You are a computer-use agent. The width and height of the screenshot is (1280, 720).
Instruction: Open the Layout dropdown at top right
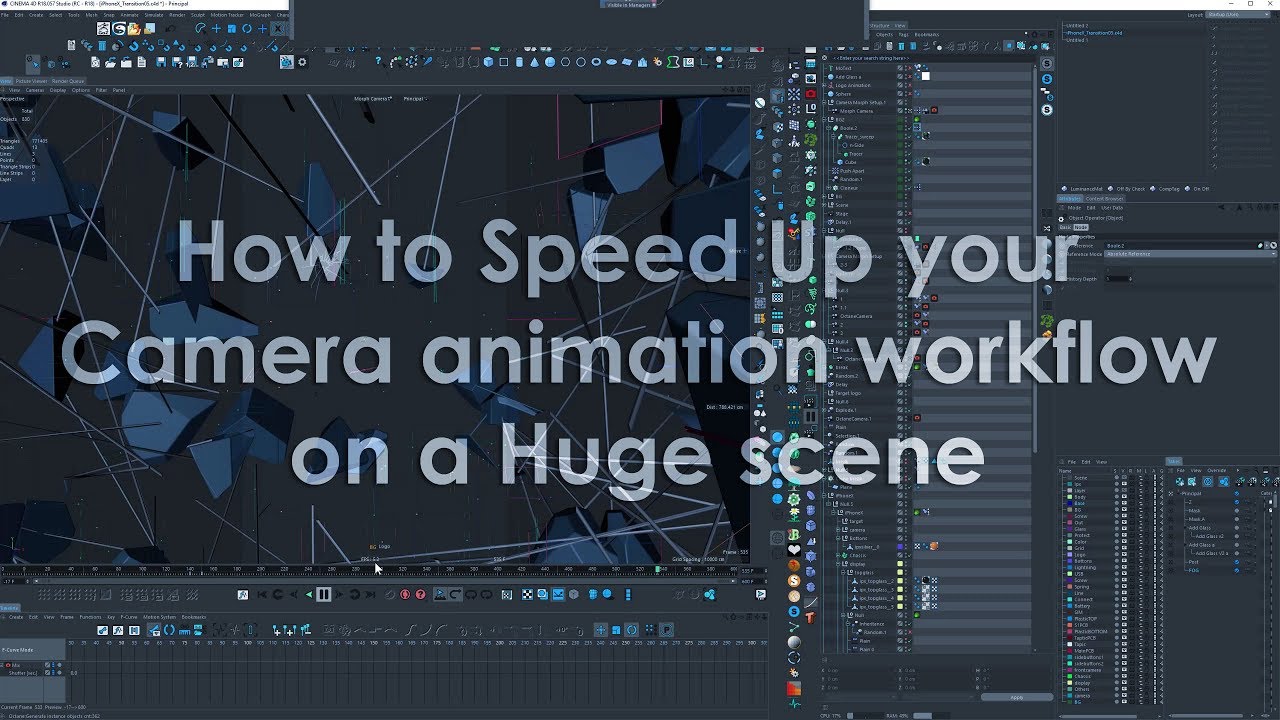pyautogui.click(x=1238, y=14)
